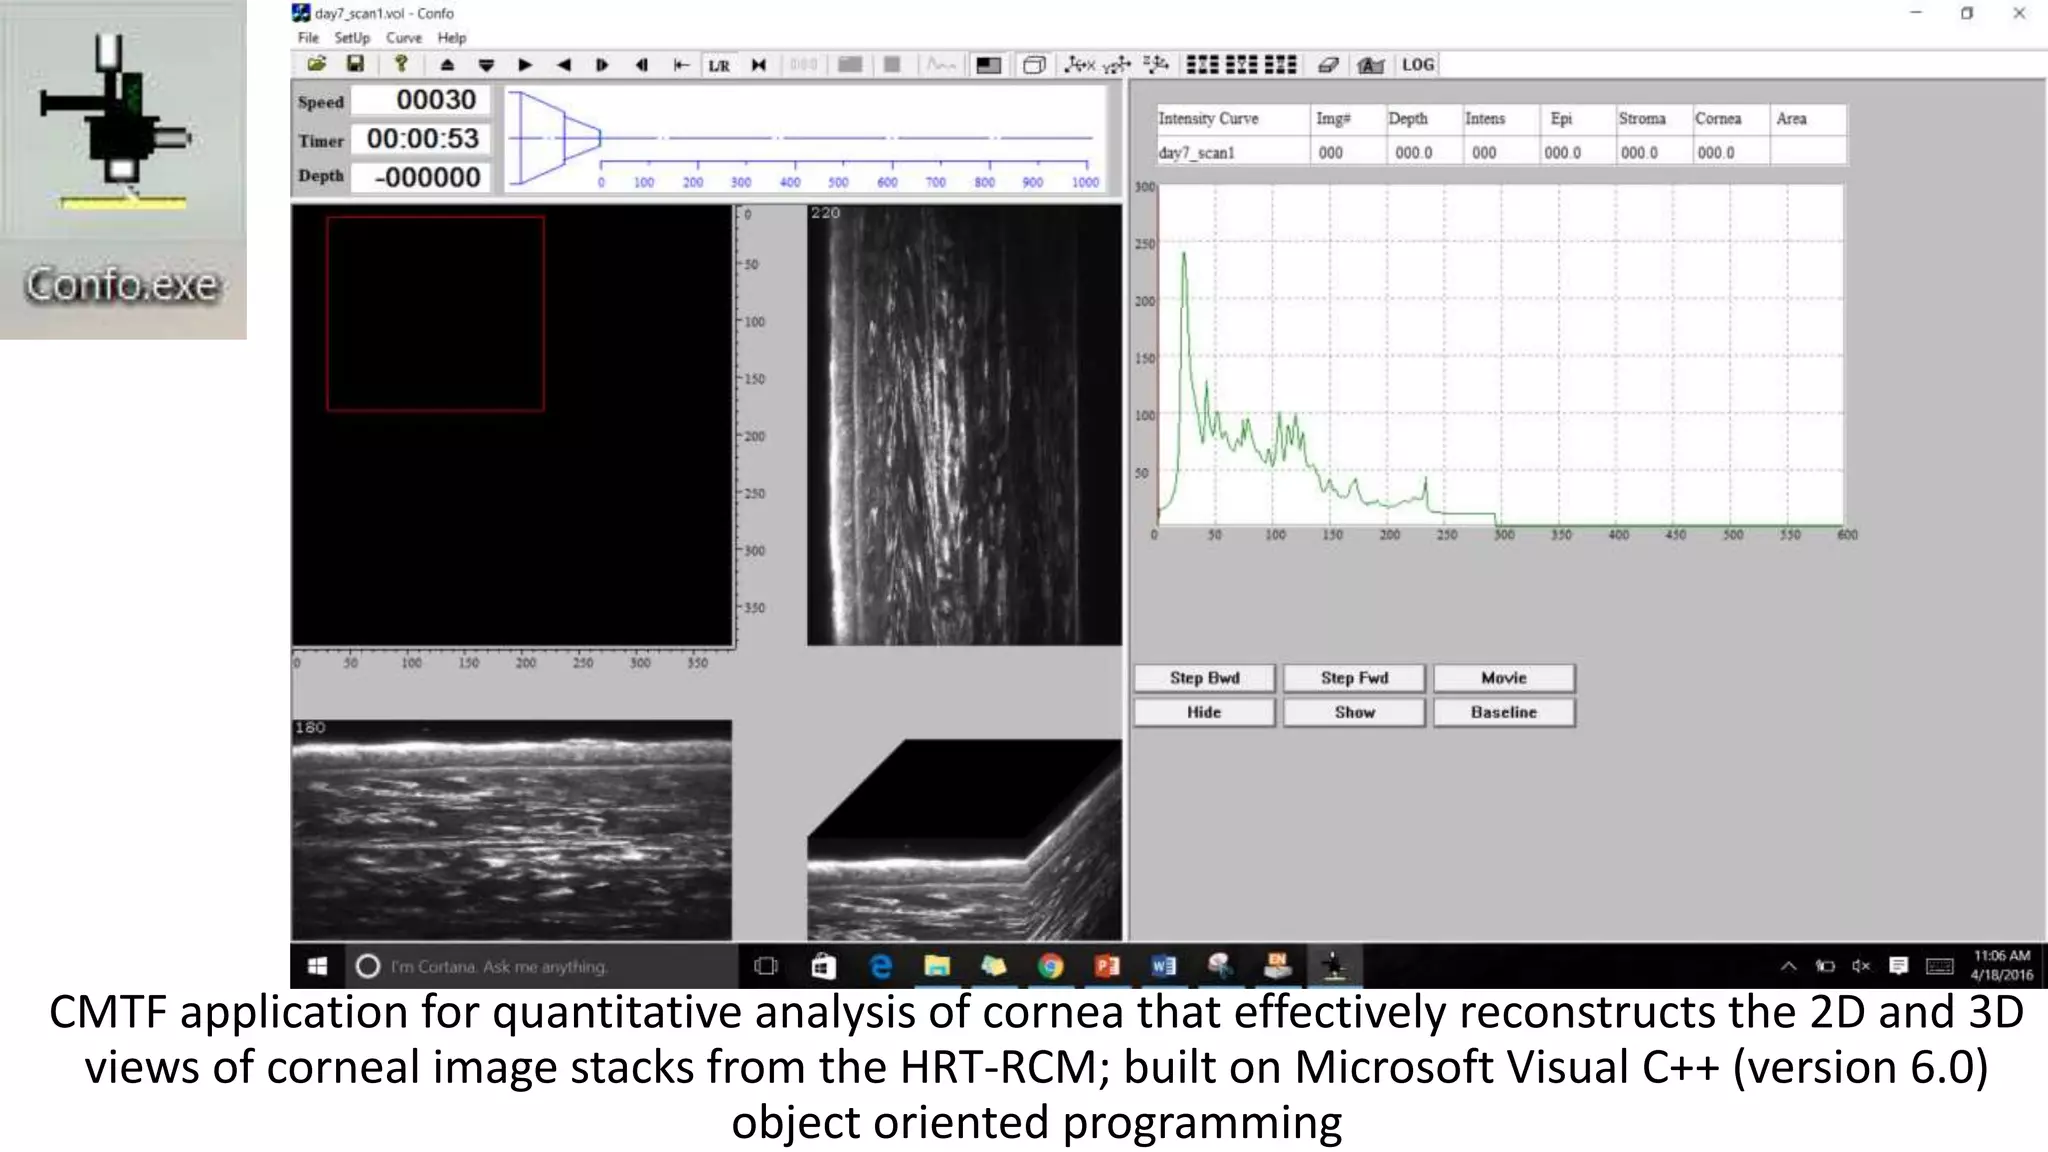Open PowerPoint from the taskbar
2048x1152 pixels.
tap(1107, 966)
